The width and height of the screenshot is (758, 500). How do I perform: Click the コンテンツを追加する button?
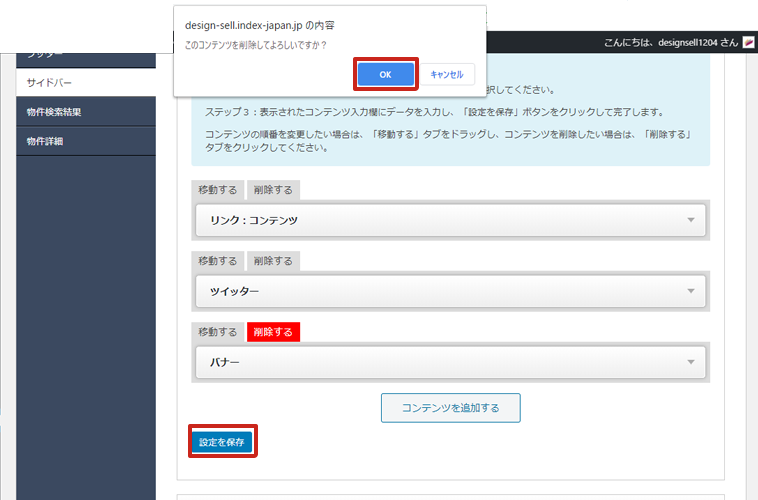450,408
